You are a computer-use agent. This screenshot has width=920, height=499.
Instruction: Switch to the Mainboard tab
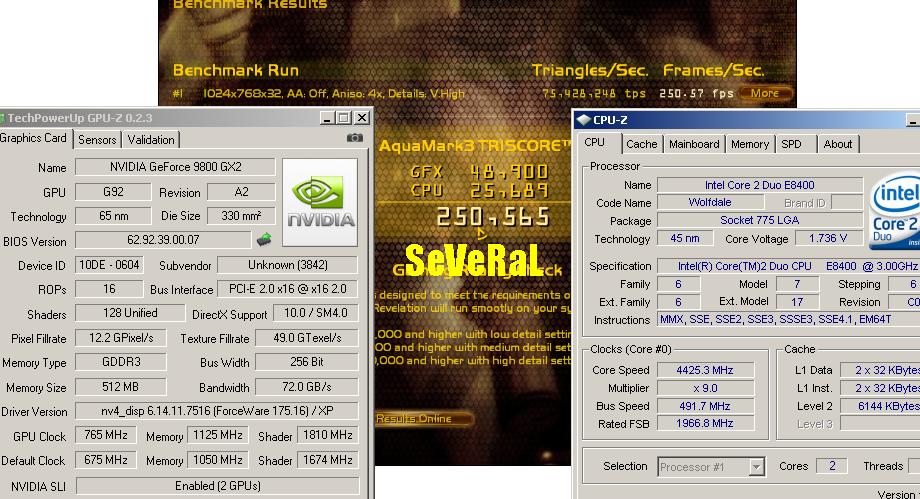click(x=694, y=144)
